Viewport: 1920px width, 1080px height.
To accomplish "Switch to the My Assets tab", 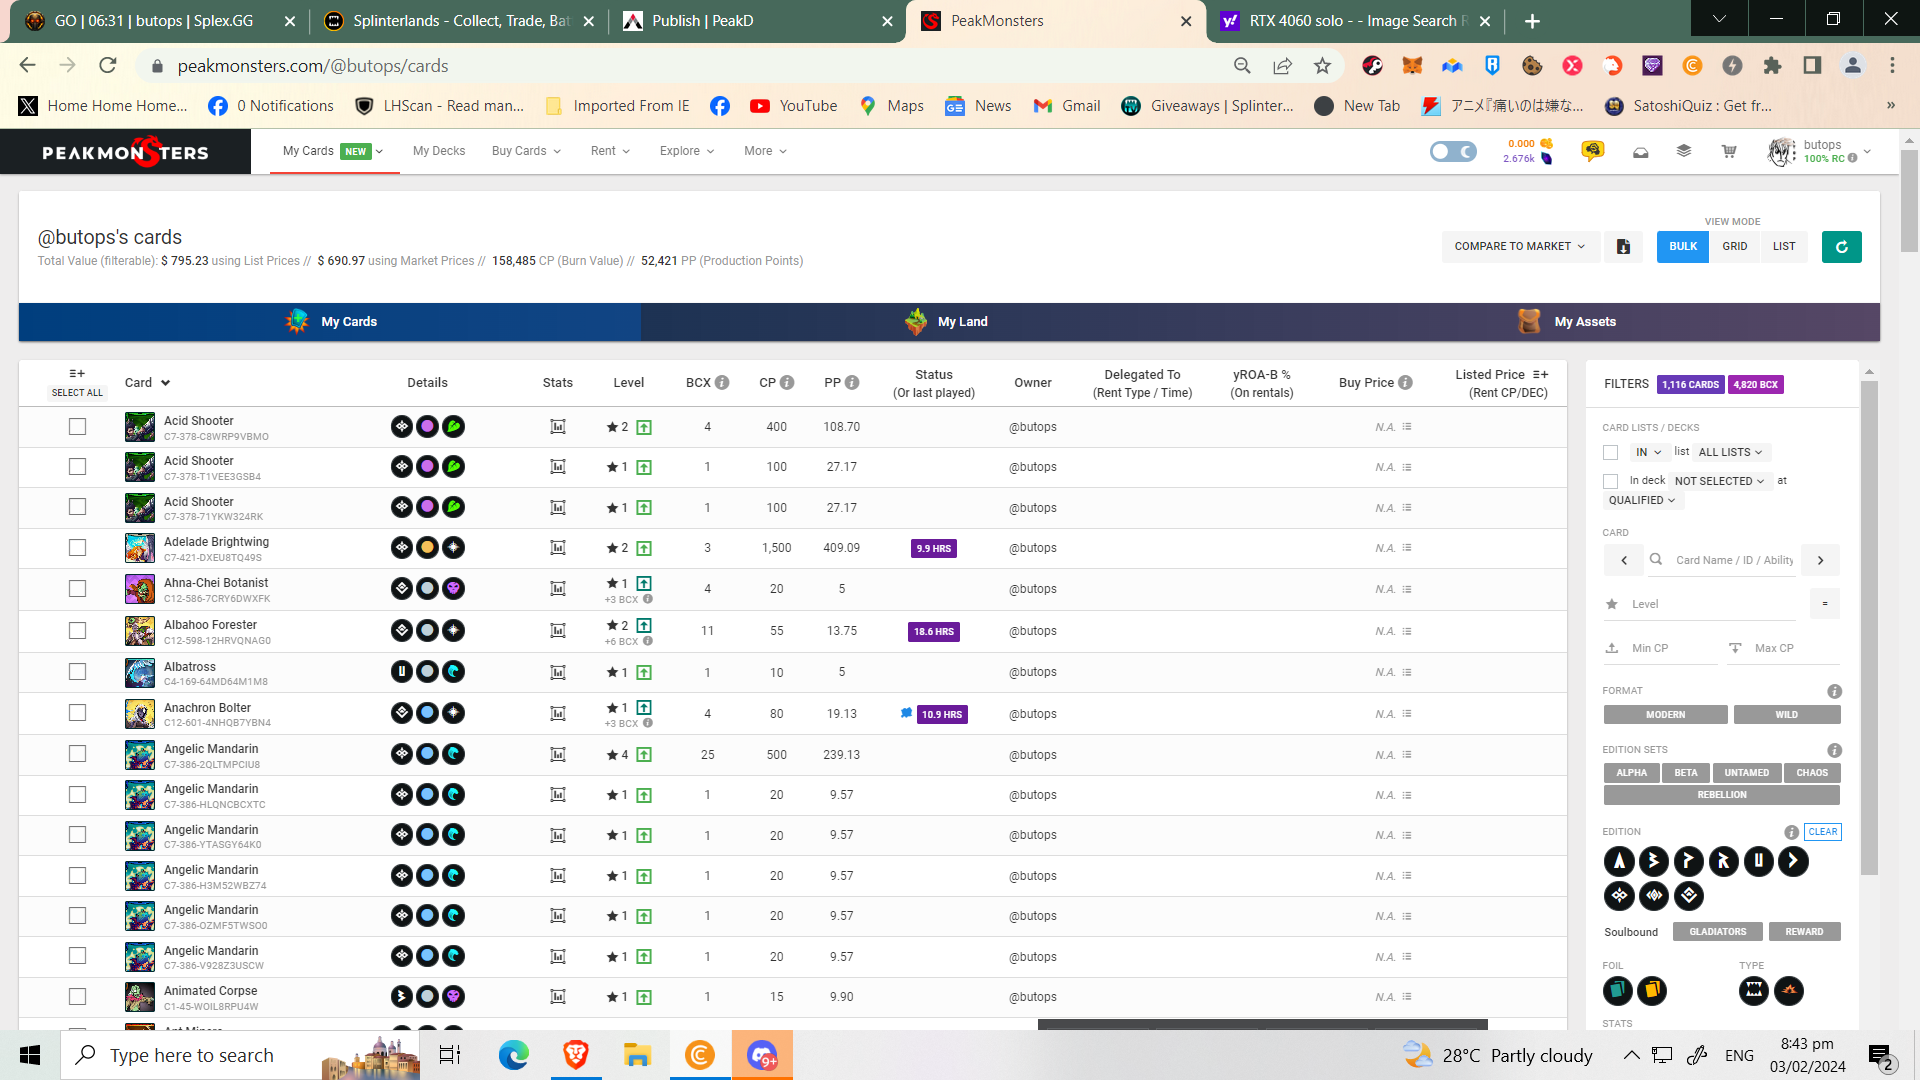I will pos(1567,322).
